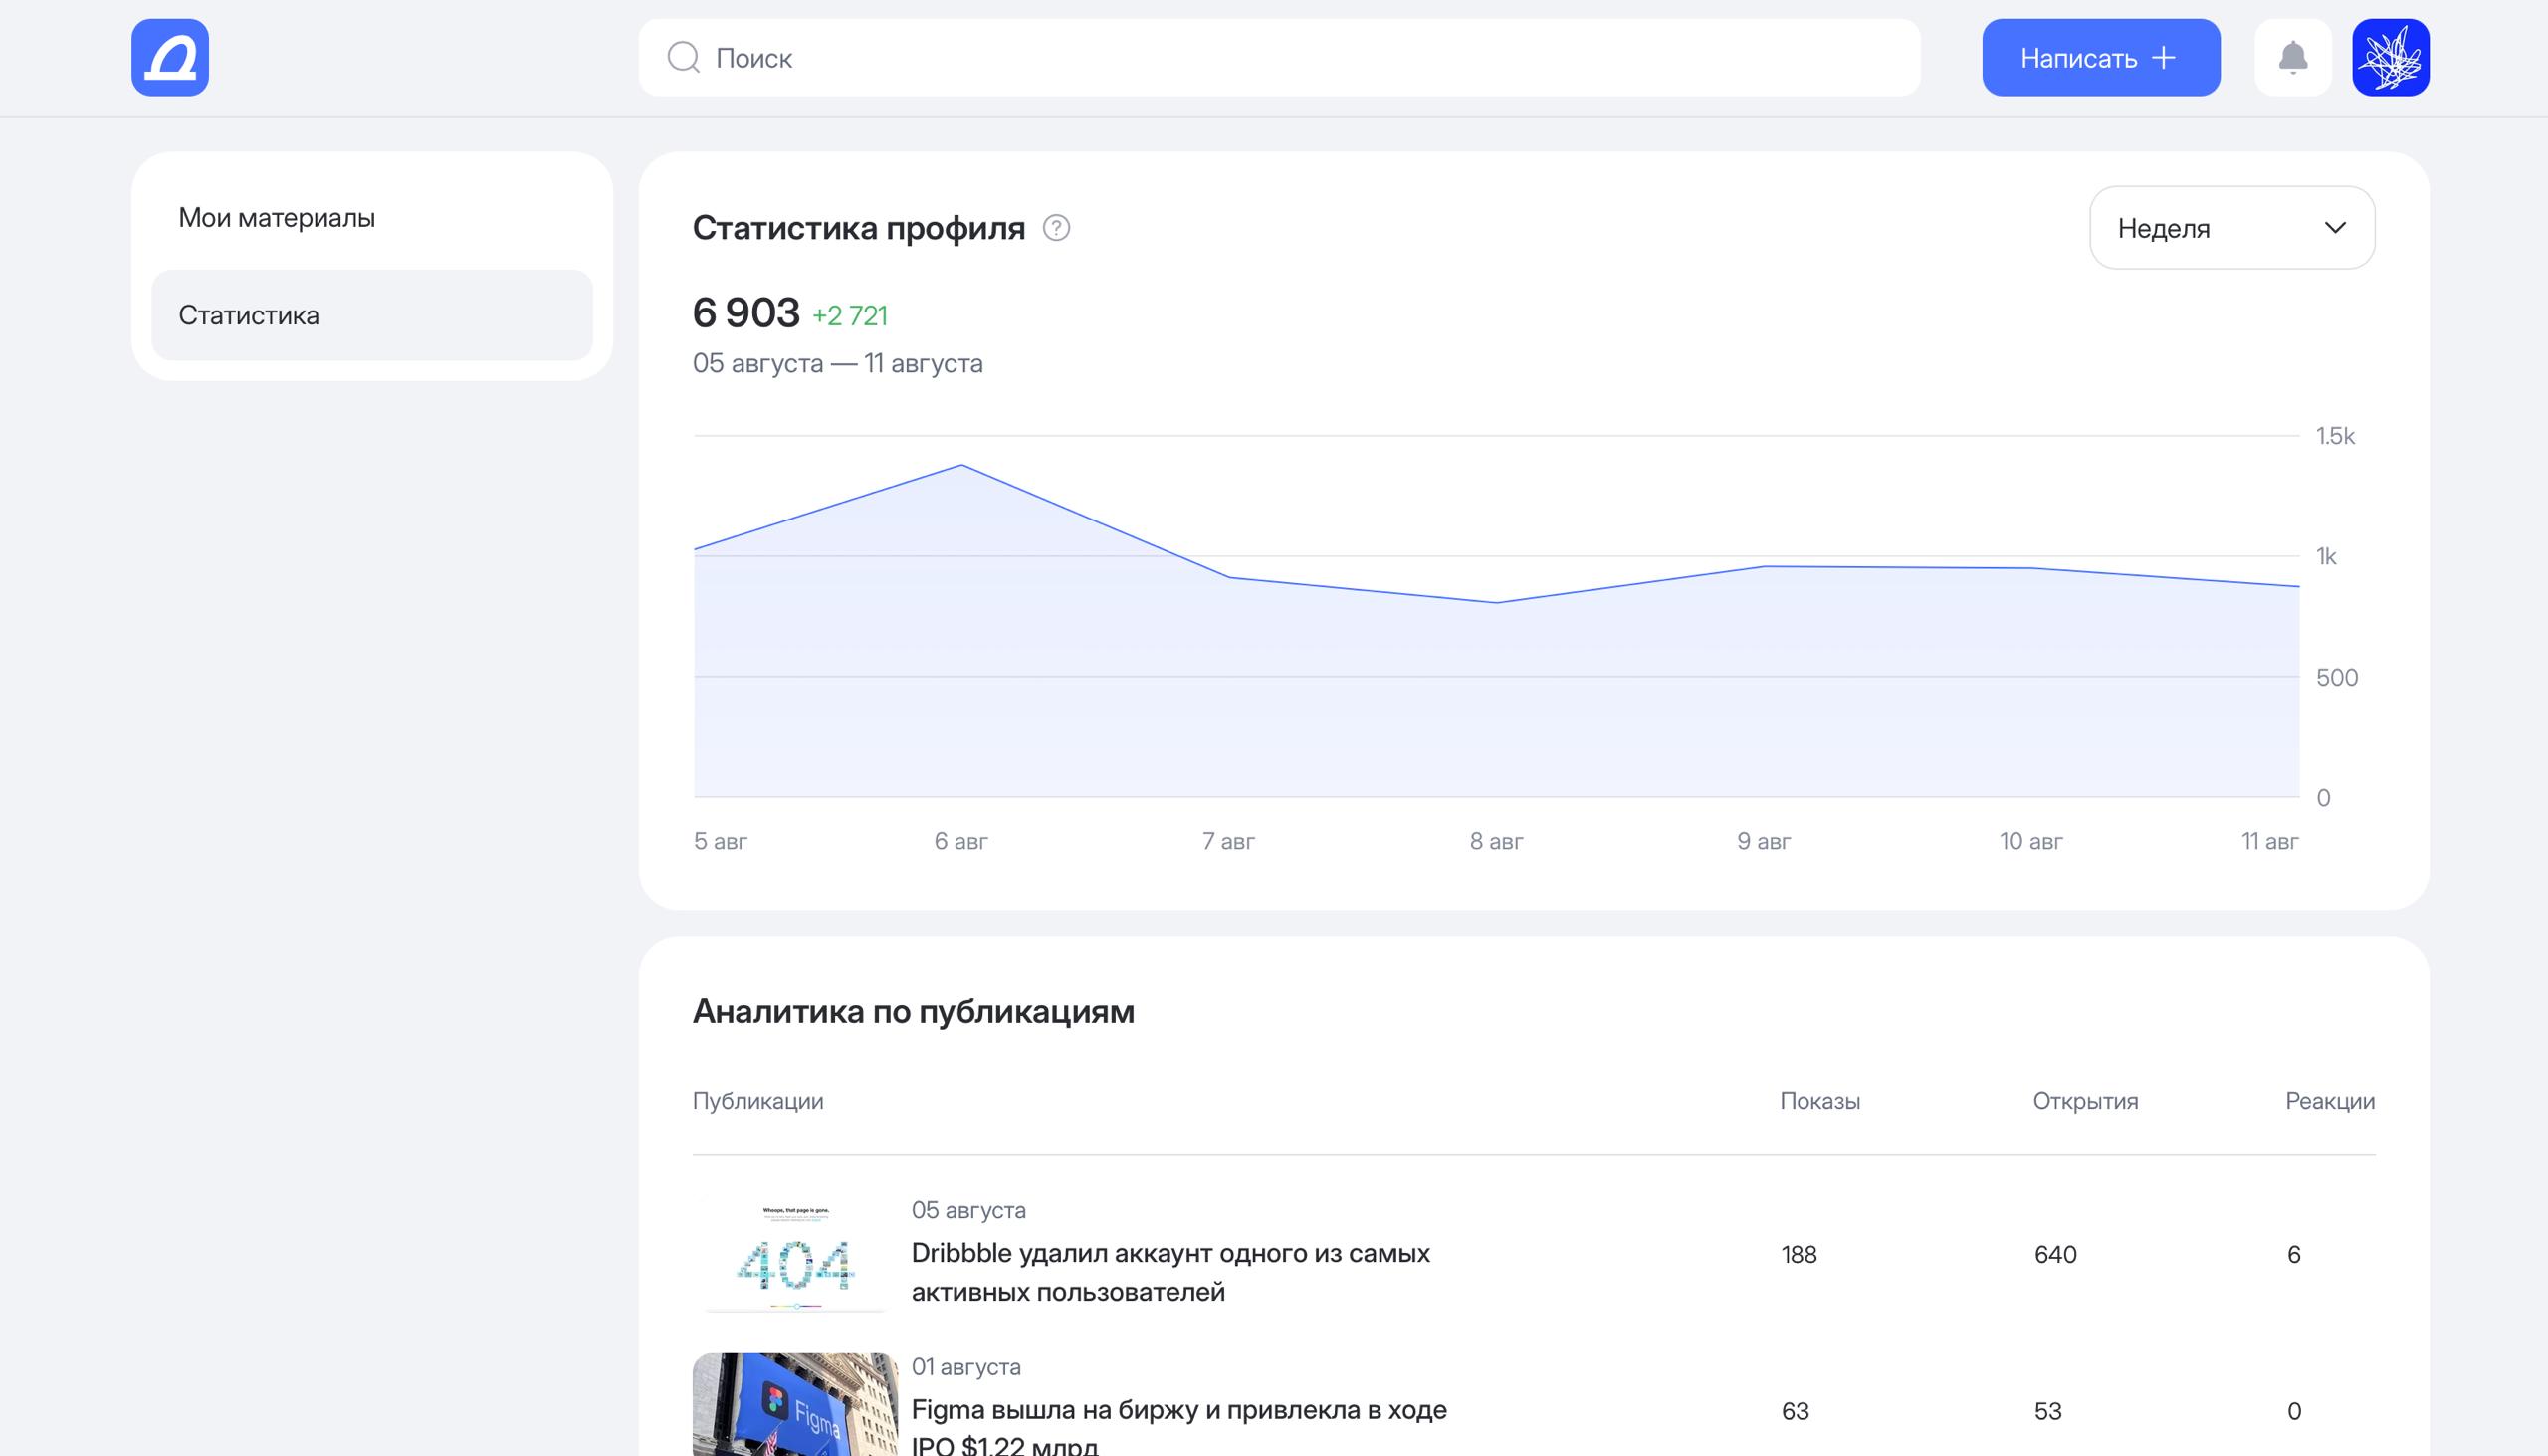Image resolution: width=2548 pixels, height=1456 pixels.
Task: Sort by the Открытия column header
Action: click(2085, 1101)
